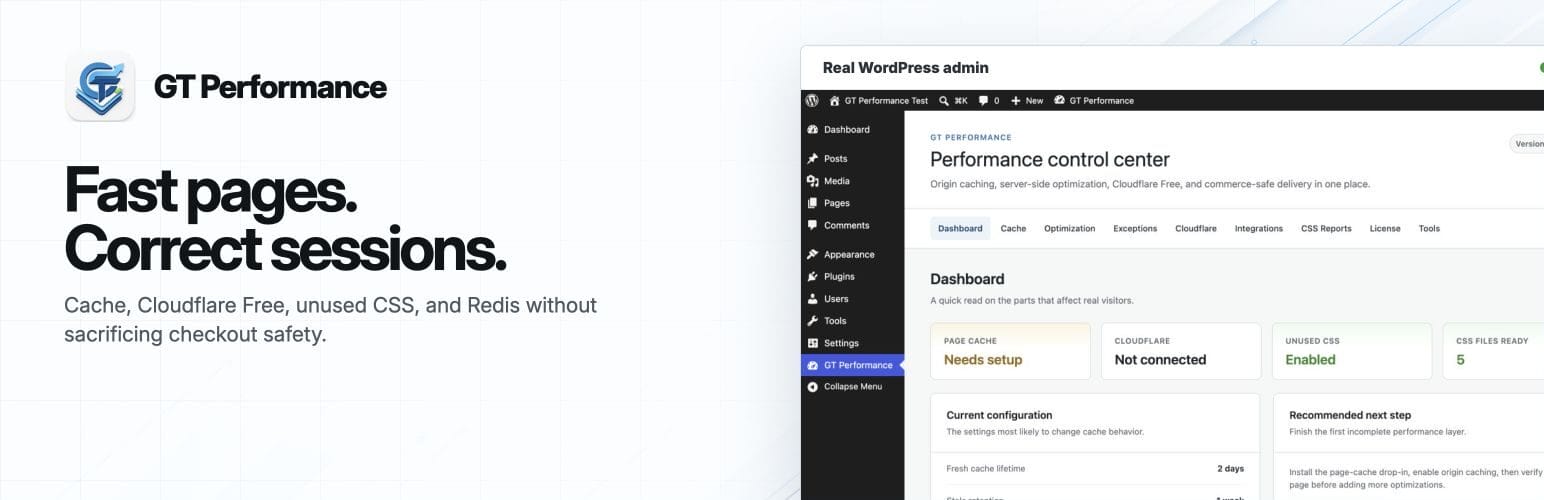Screen dimensions: 1544x500
Task: Click New in the admin bar
Action: [x=1034, y=100]
